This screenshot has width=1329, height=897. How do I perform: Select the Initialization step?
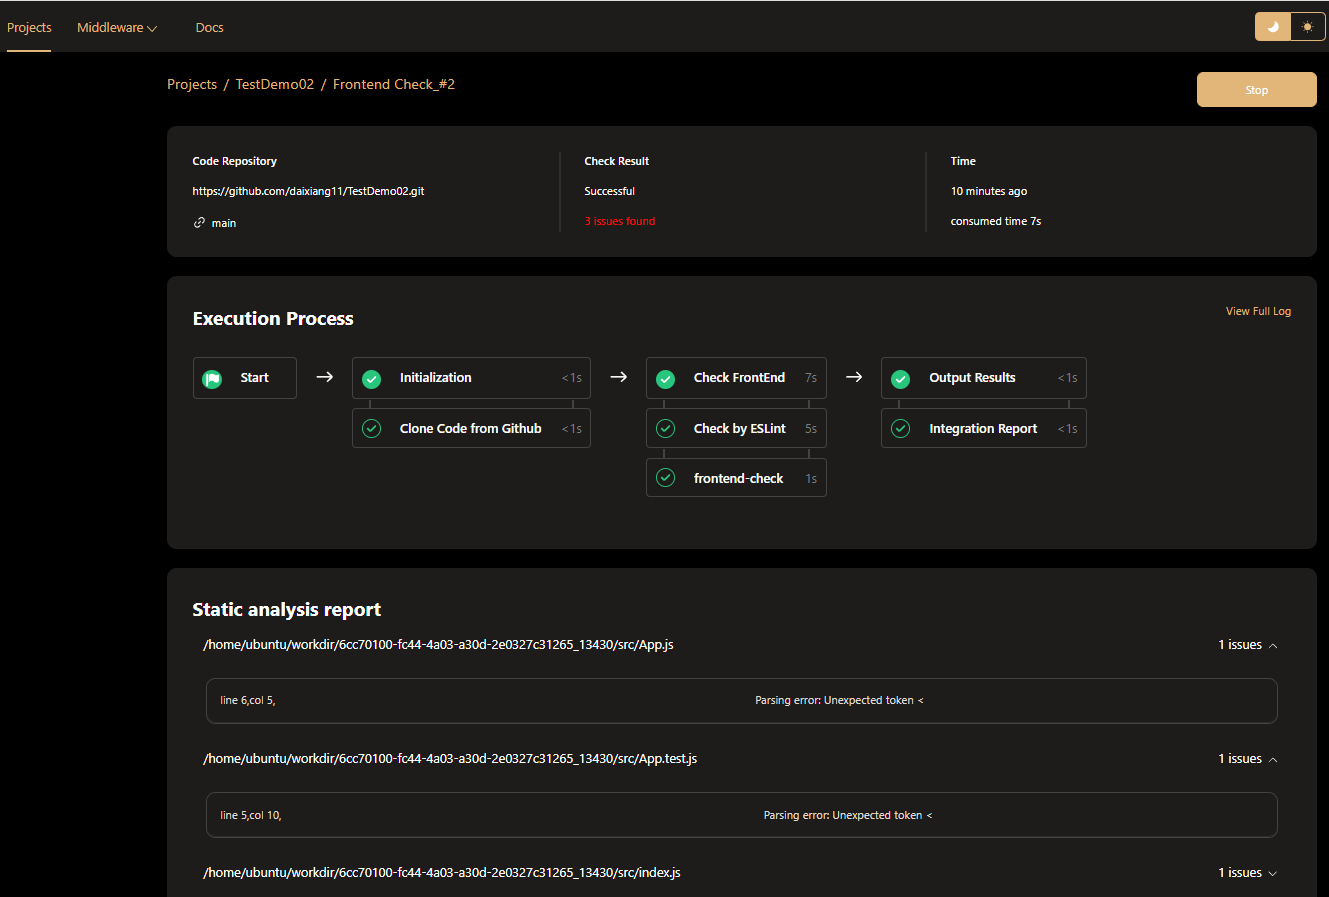point(471,378)
